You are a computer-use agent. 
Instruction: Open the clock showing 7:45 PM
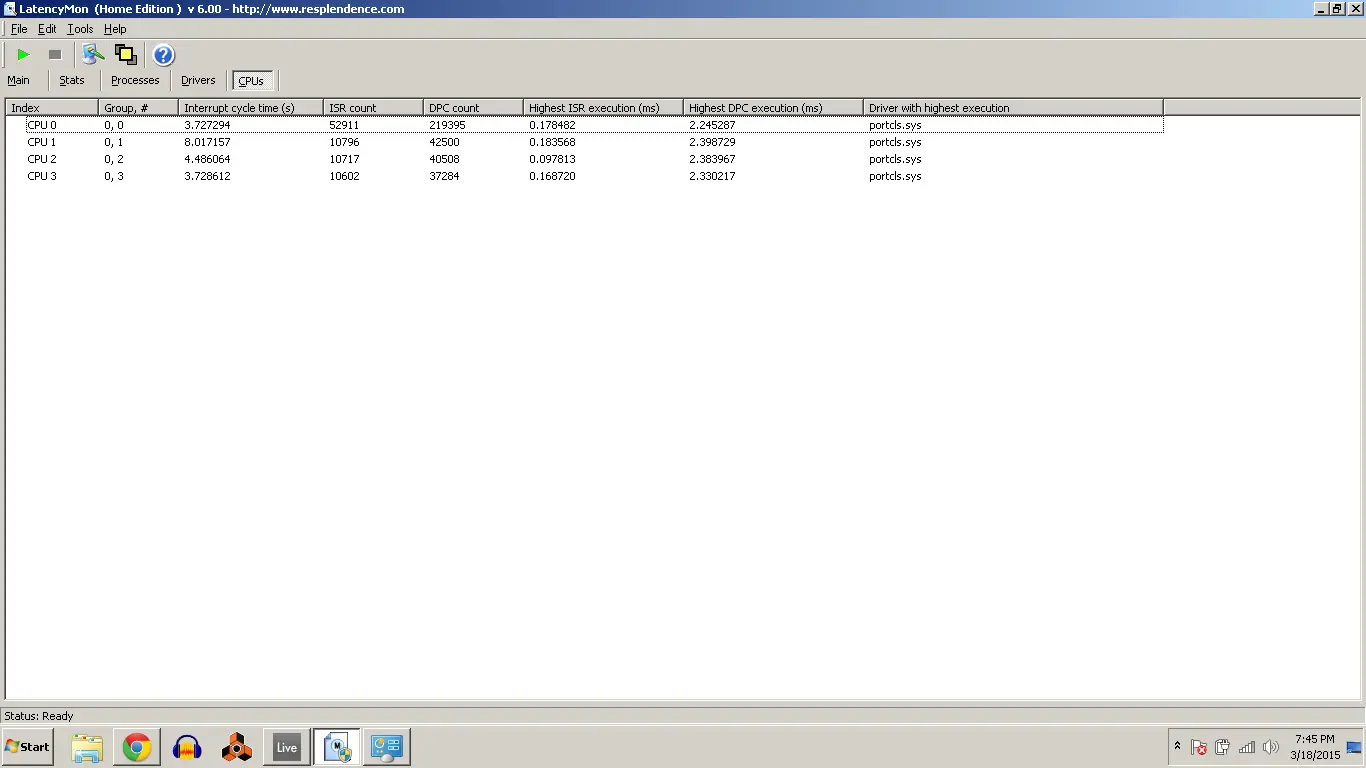[1314, 747]
